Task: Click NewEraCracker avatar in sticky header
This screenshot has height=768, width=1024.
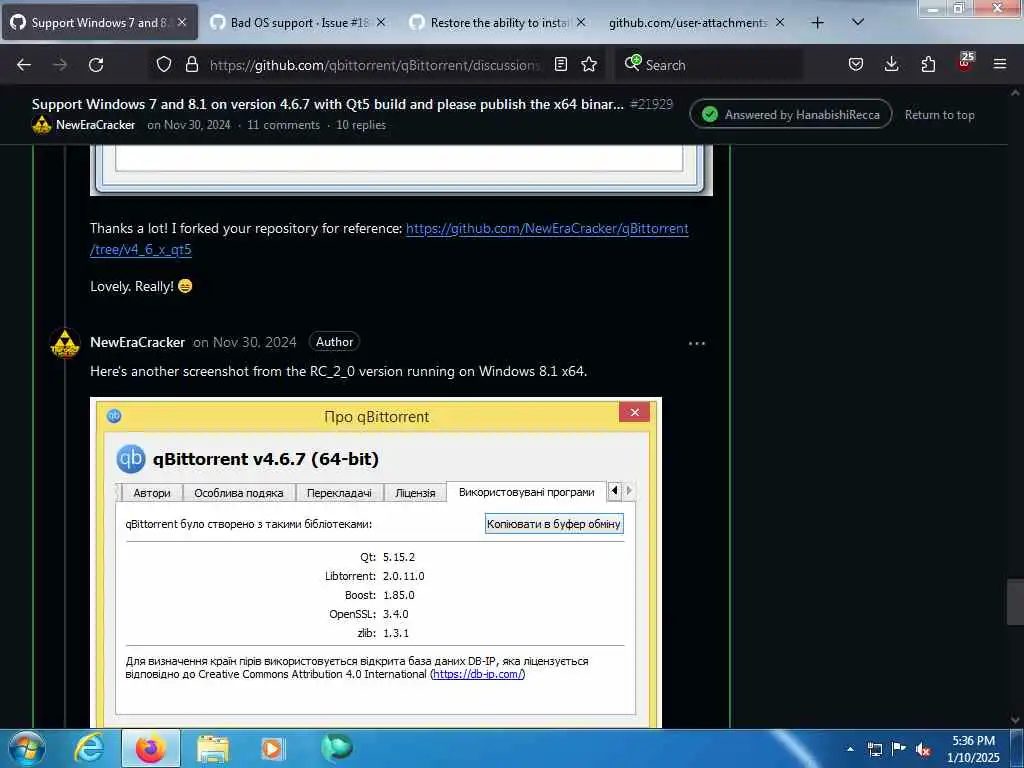Action: pyautogui.click(x=42, y=125)
